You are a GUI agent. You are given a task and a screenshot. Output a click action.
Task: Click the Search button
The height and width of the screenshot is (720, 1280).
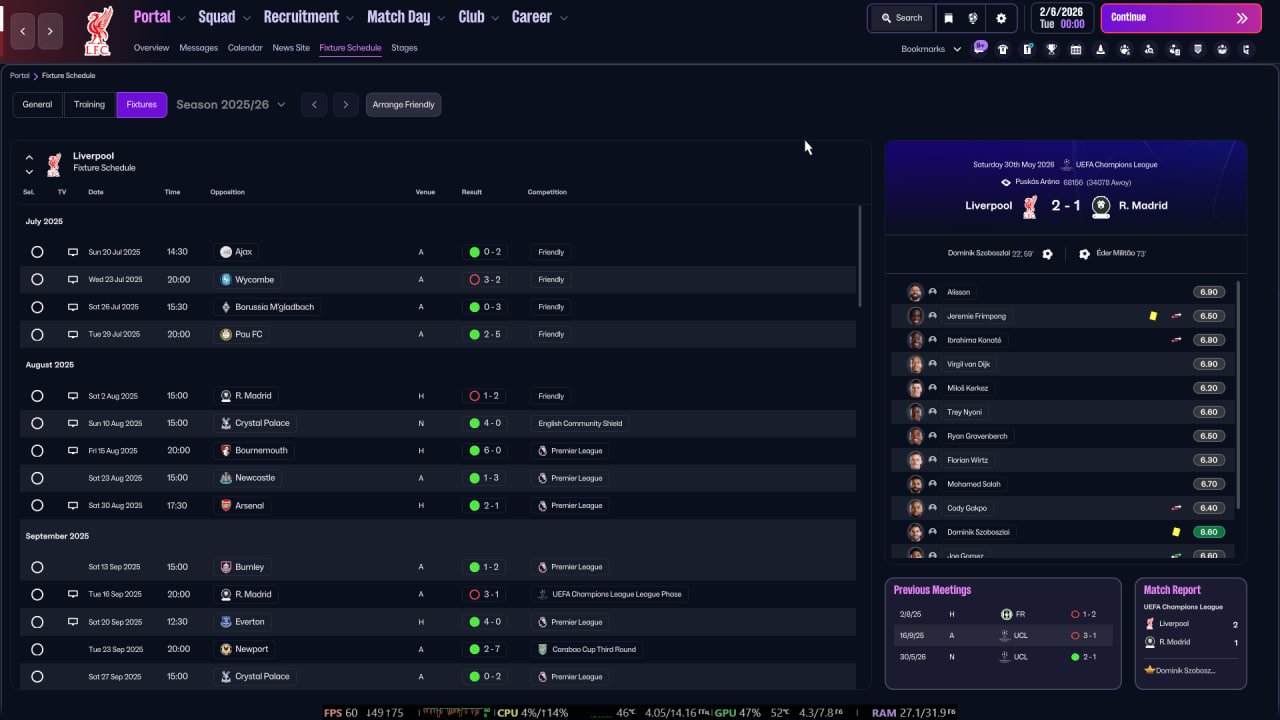(x=901, y=18)
